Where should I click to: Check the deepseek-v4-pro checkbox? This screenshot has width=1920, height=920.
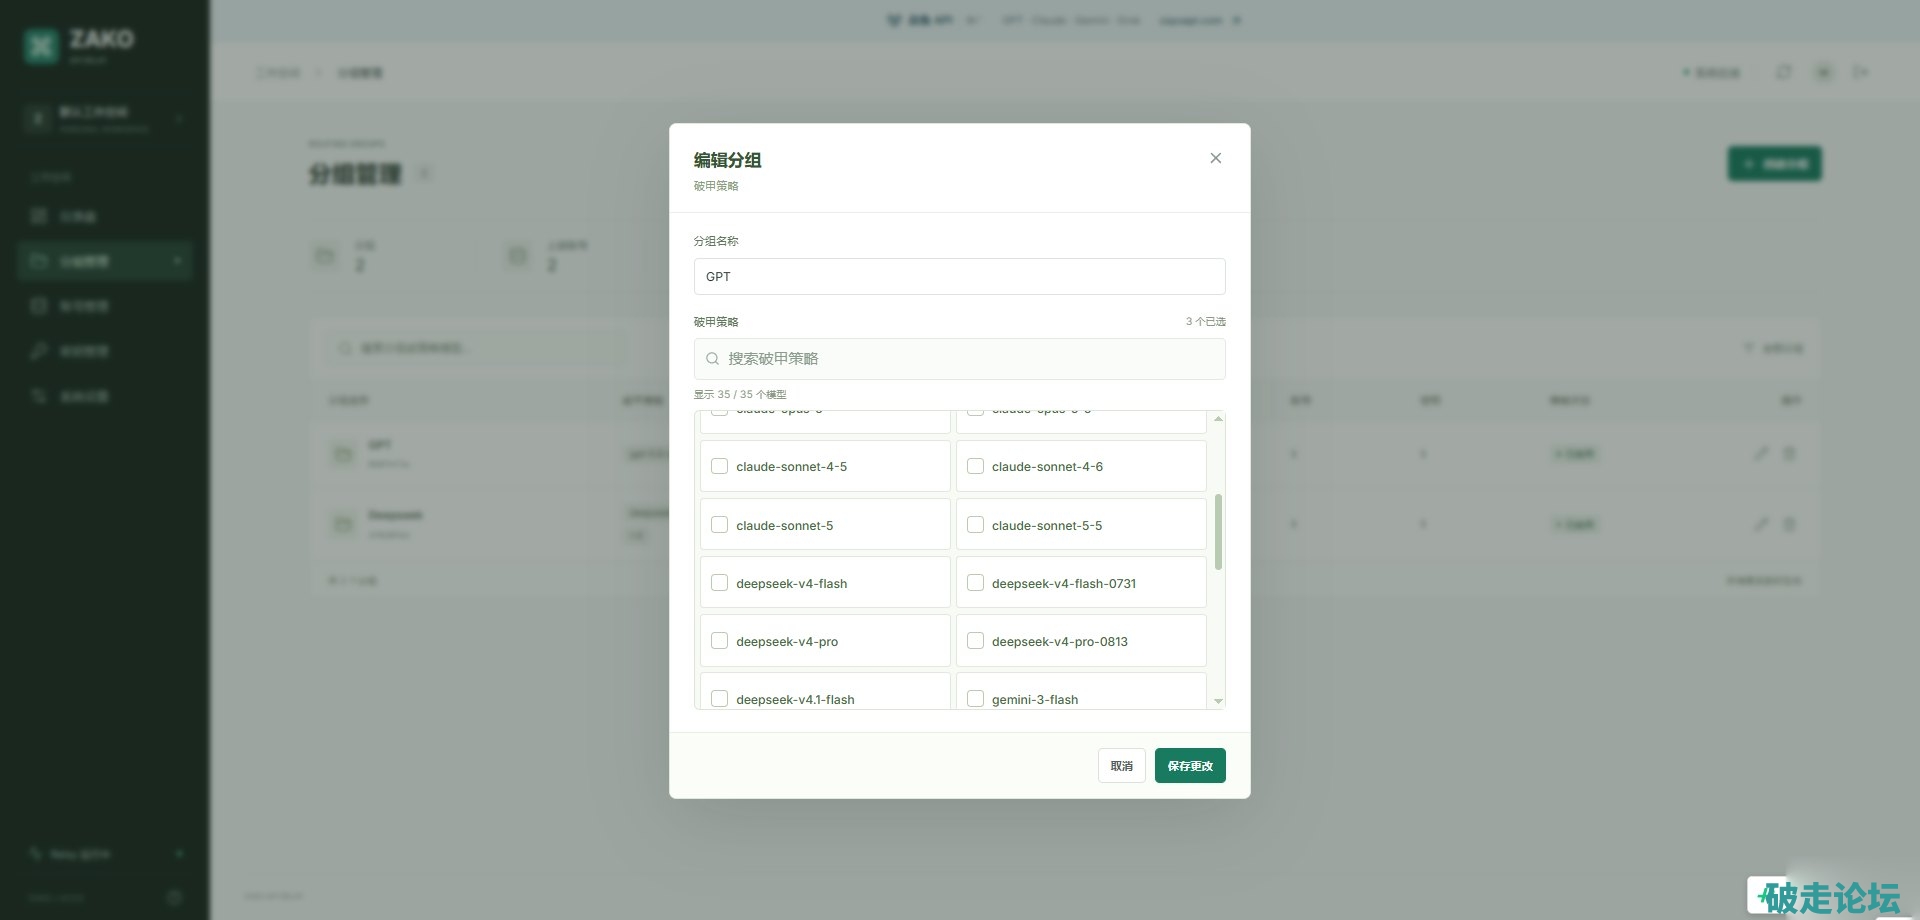(x=719, y=641)
